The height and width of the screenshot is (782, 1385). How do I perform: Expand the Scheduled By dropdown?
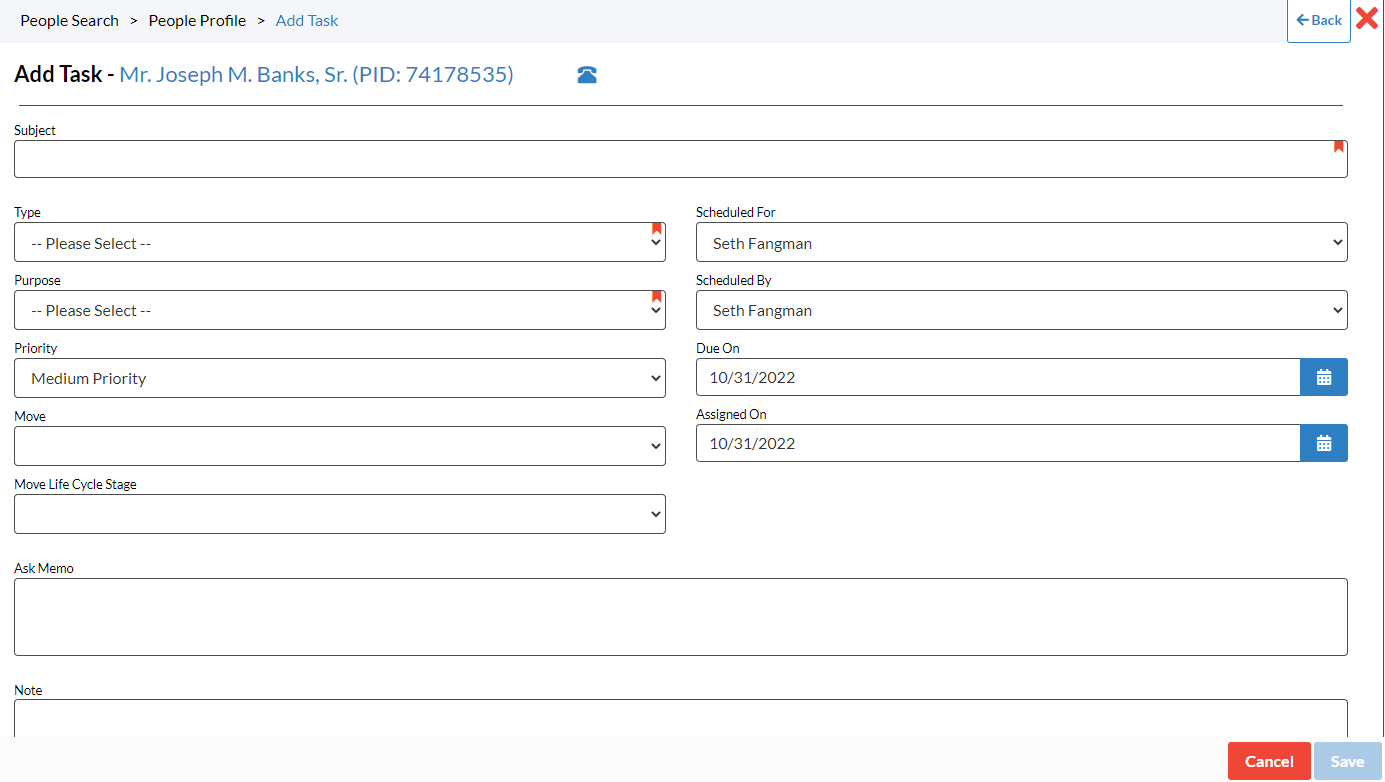(1022, 310)
